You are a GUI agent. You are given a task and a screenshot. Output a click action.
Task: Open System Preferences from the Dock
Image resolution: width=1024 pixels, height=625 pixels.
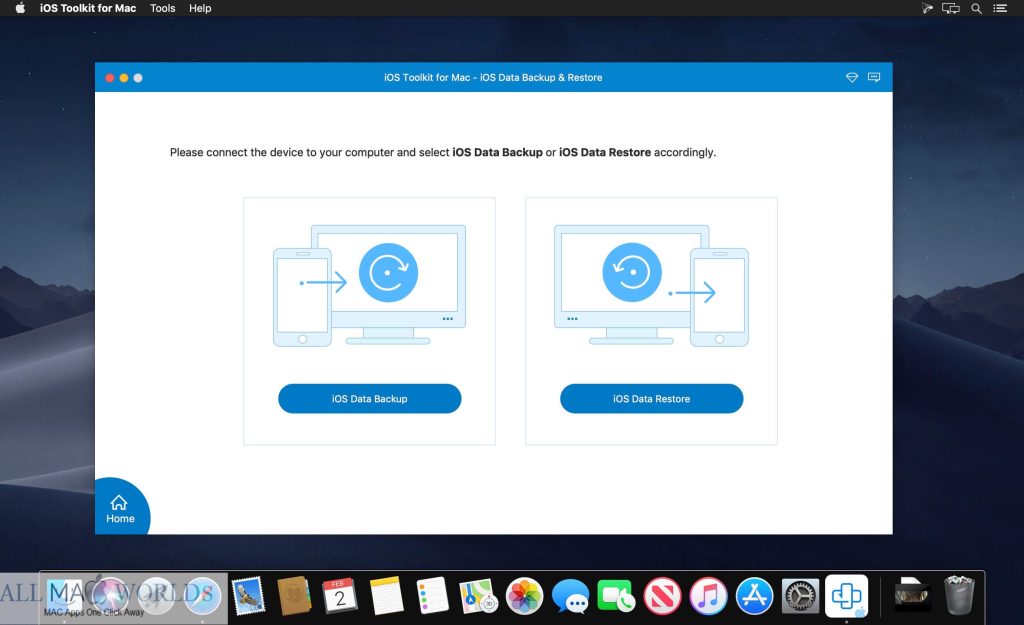[800, 596]
